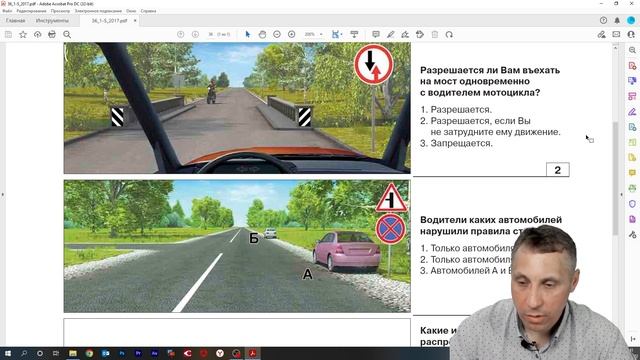Add the document to starred with star icon
The width and height of the screenshot is (640, 360).
23,35
